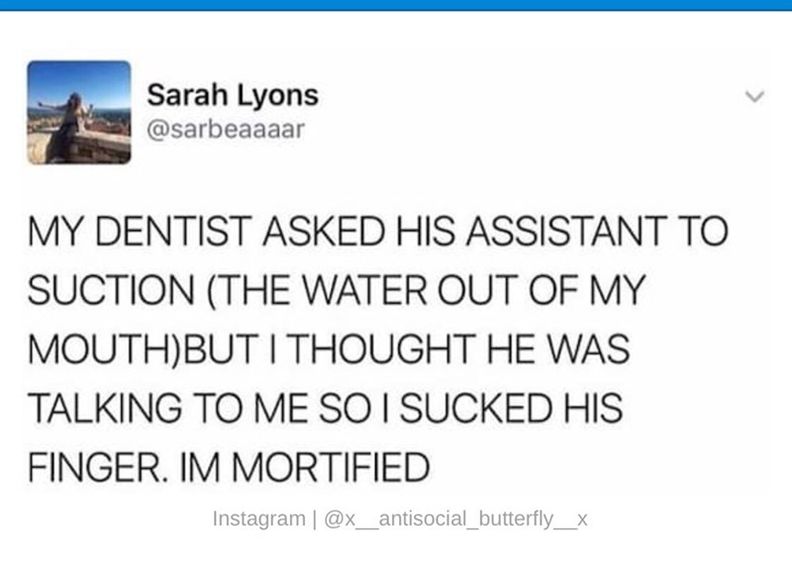This screenshot has height=567, width=792.
Task: Select the words MY DENTIST at tweet start
Action: [140, 231]
